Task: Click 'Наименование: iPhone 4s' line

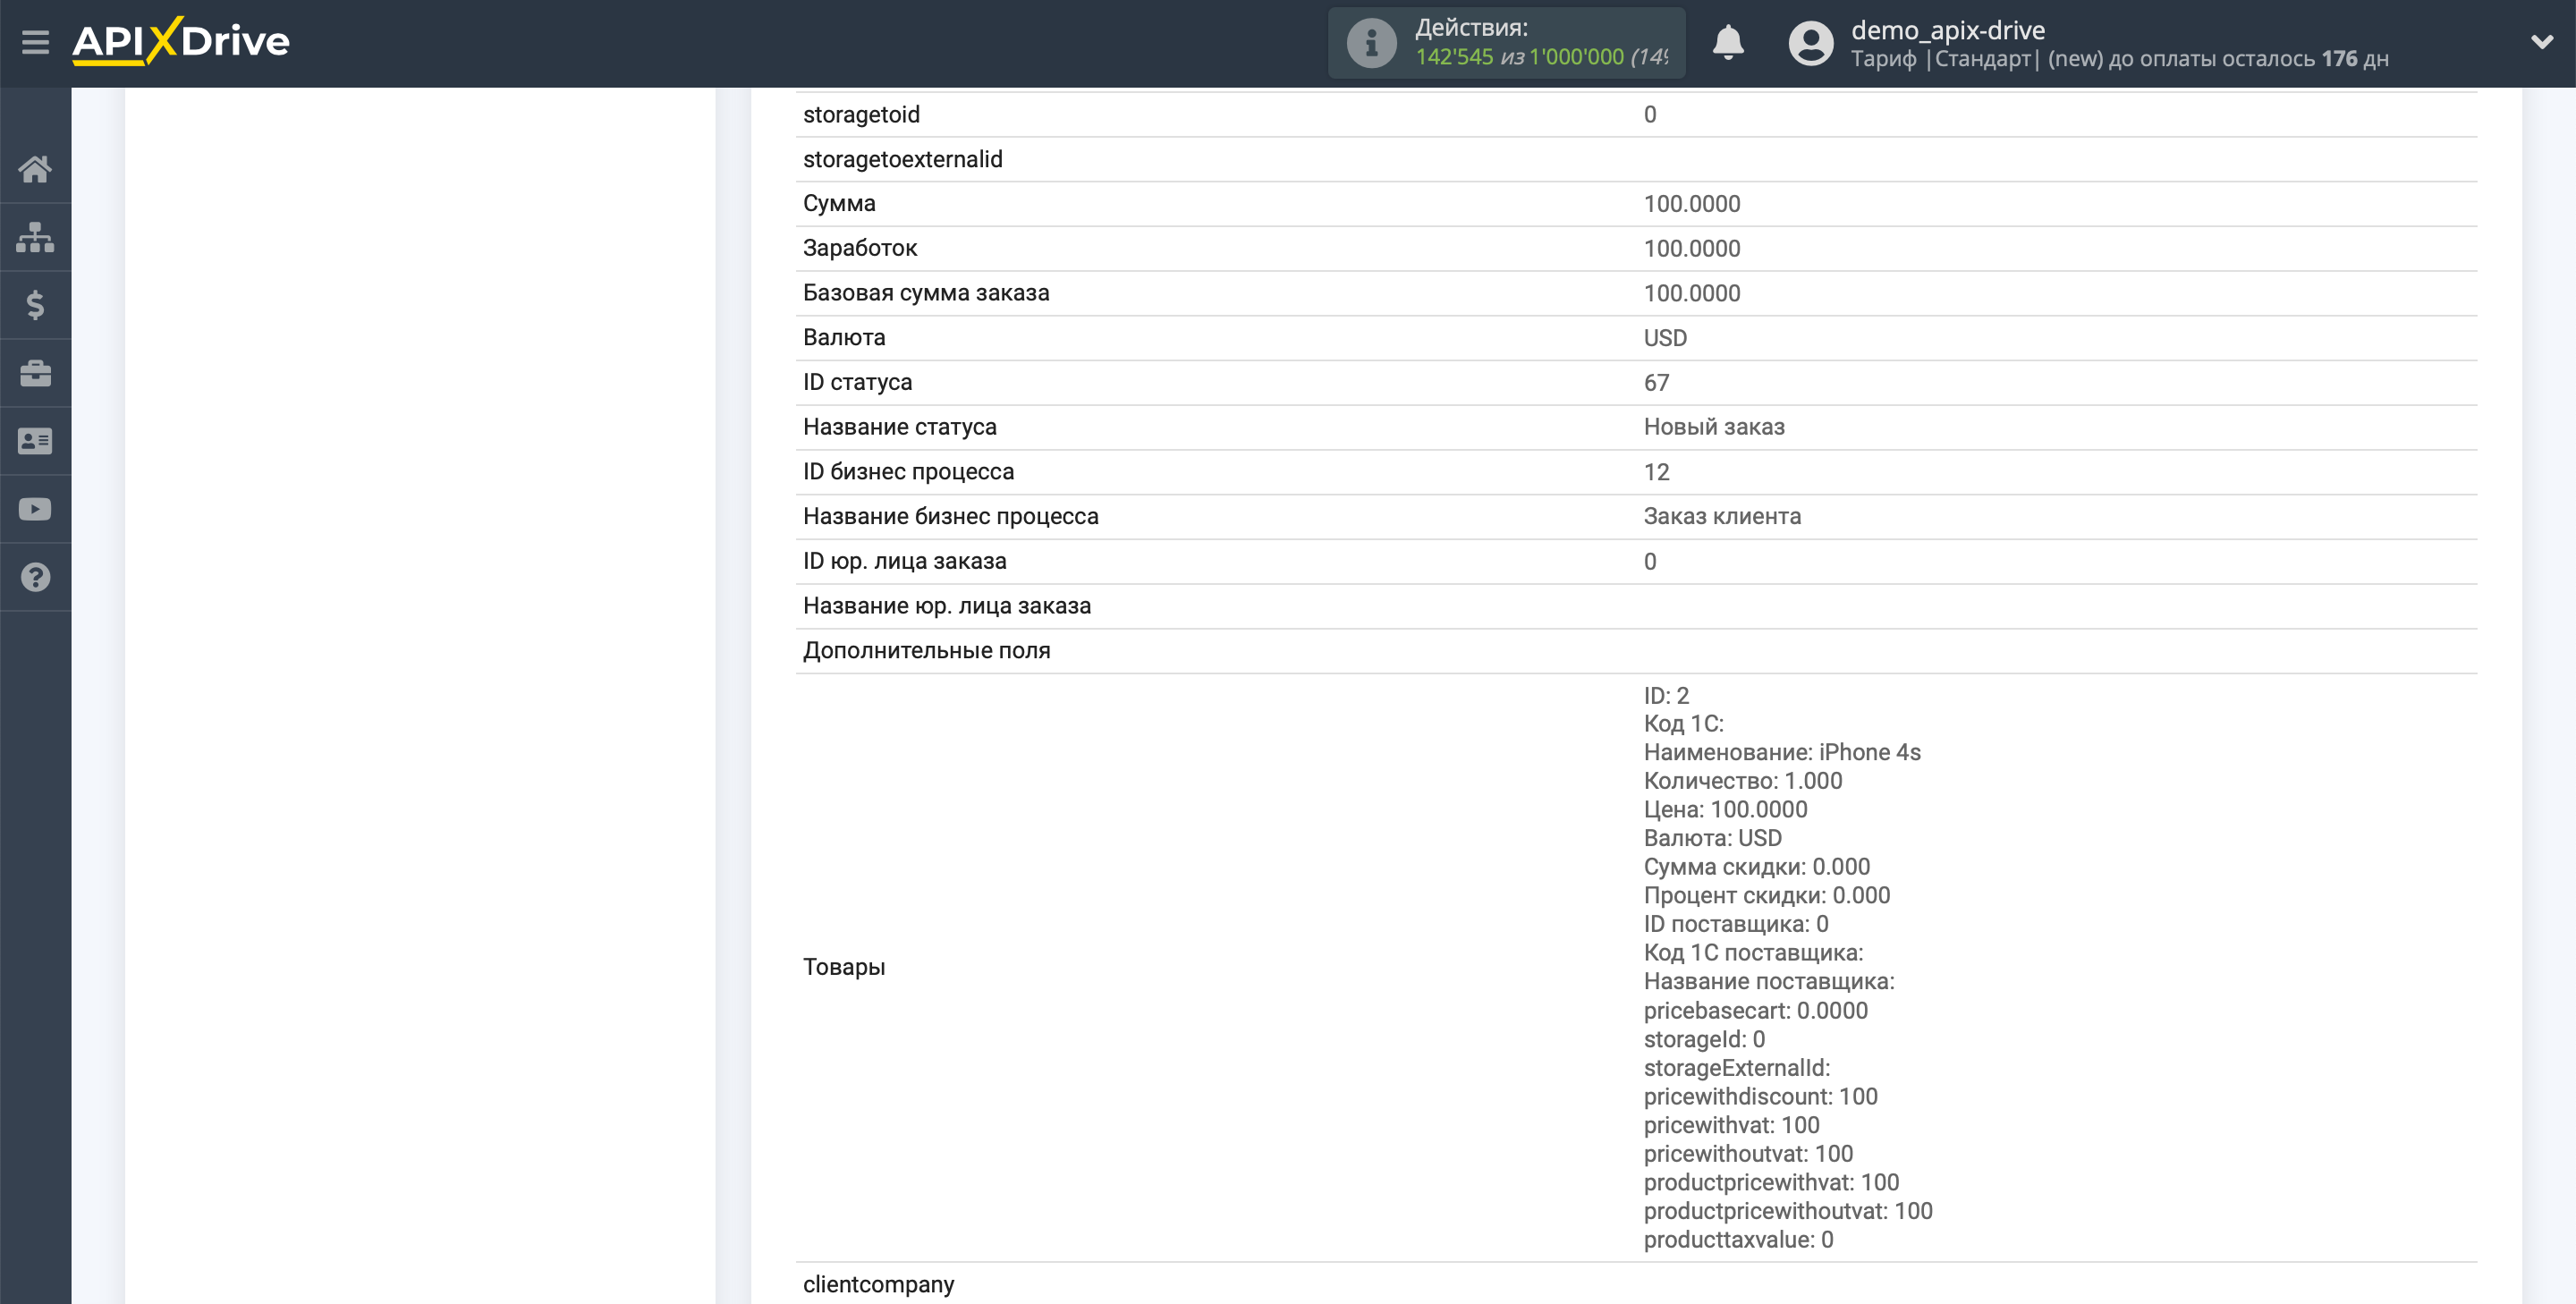Action: pos(1782,752)
